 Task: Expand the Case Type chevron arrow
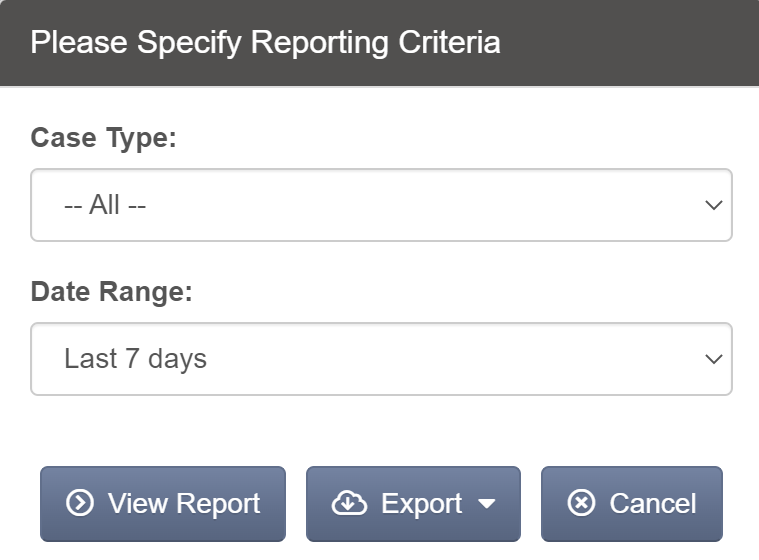[x=713, y=205]
